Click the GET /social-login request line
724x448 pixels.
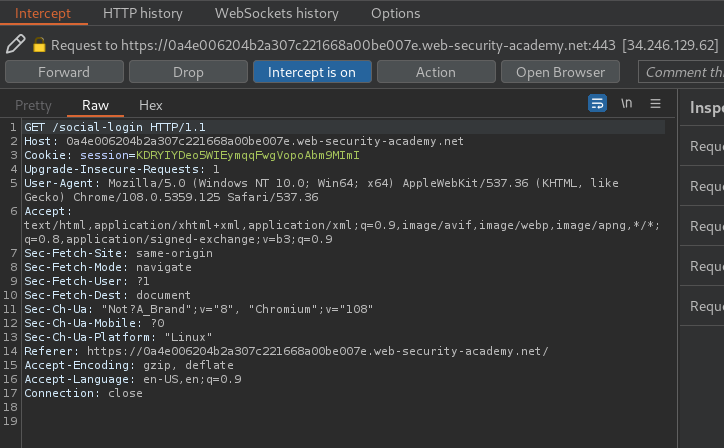click(x=115, y=127)
